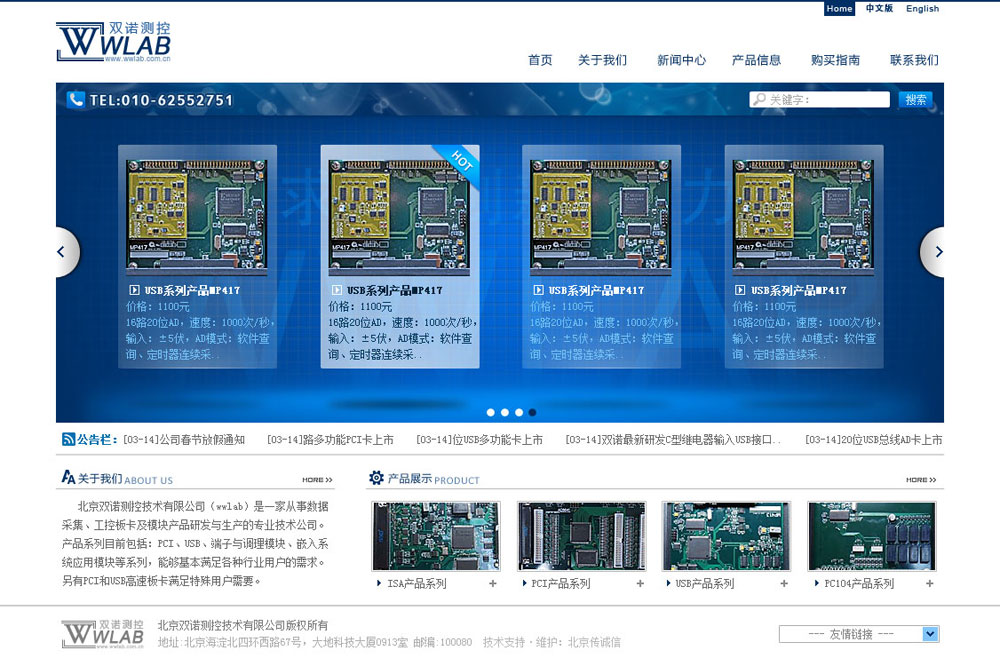Image resolution: width=1000 pixels, height=666 pixels.
Task: Select the second carousel pagination dot
Action: click(x=505, y=412)
